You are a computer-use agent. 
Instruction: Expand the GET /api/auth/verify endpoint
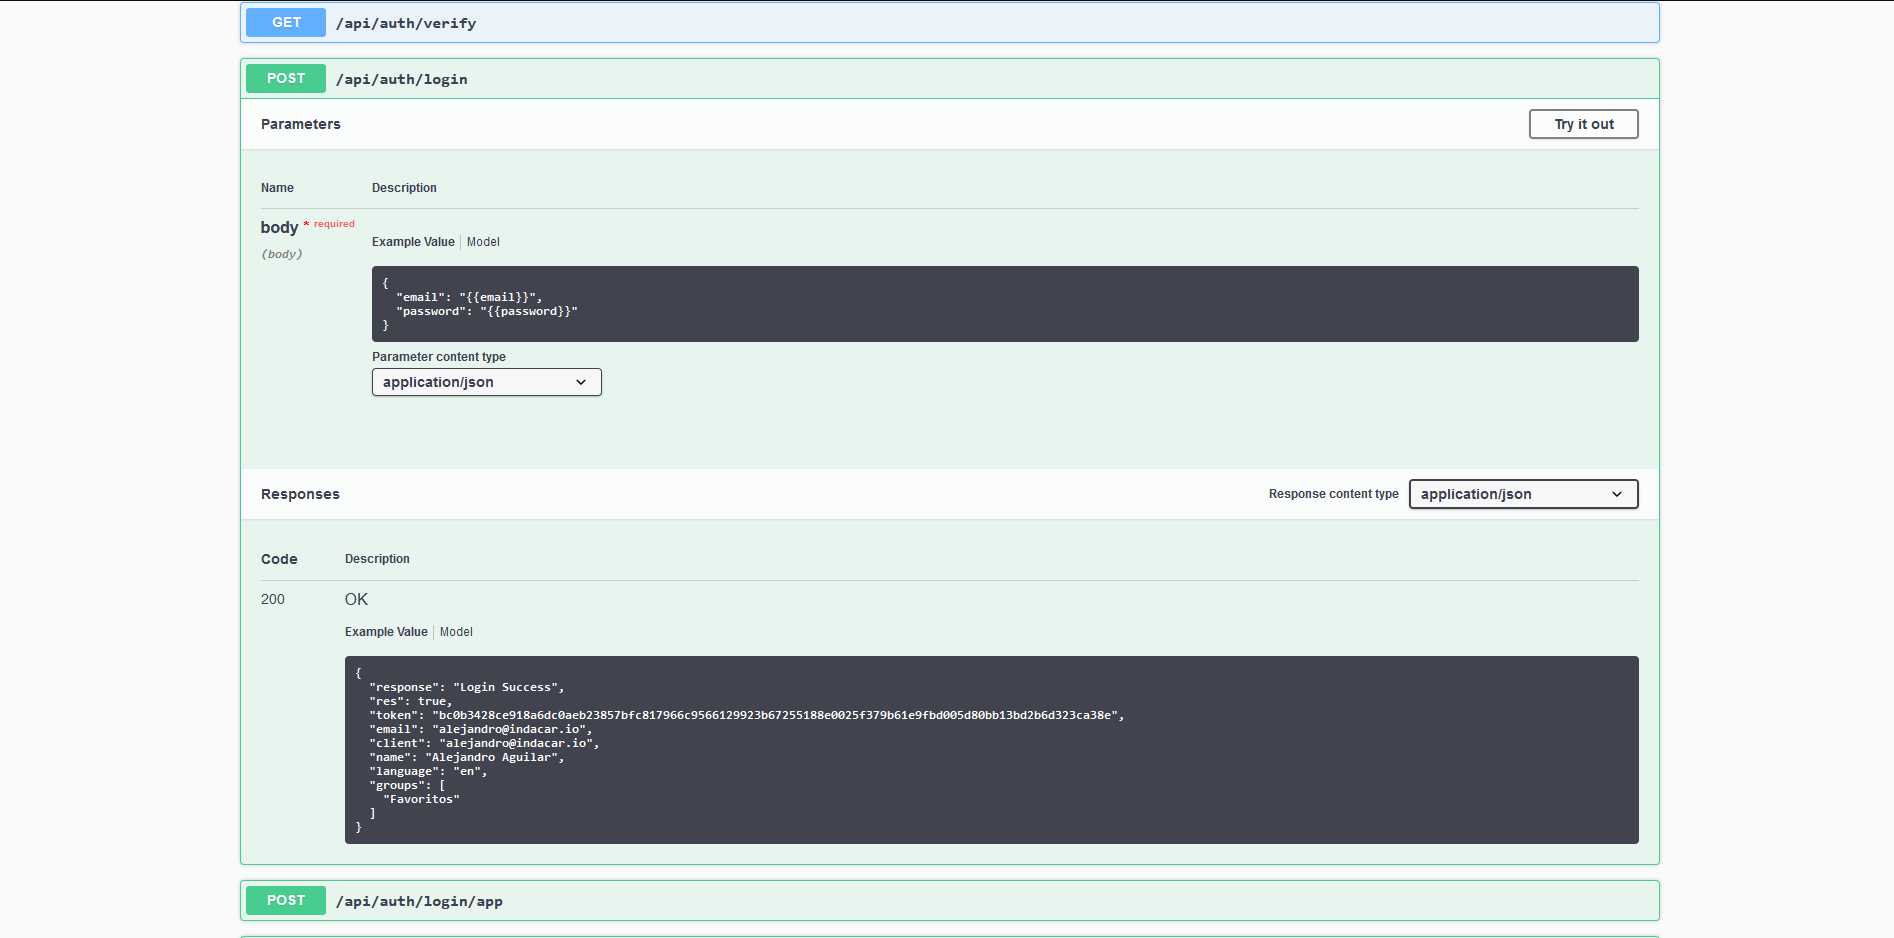[x=949, y=22]
